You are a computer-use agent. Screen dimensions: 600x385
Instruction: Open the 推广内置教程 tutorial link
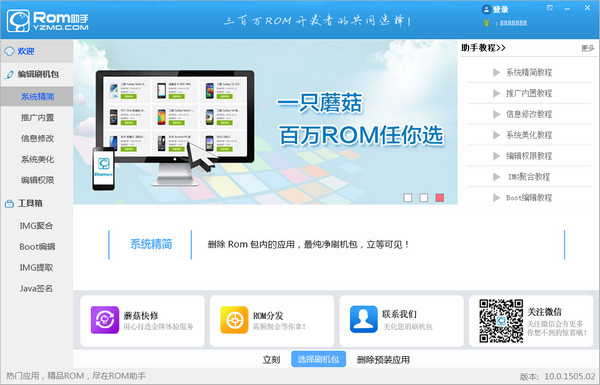pyautogui.click(x=529, y=93)
